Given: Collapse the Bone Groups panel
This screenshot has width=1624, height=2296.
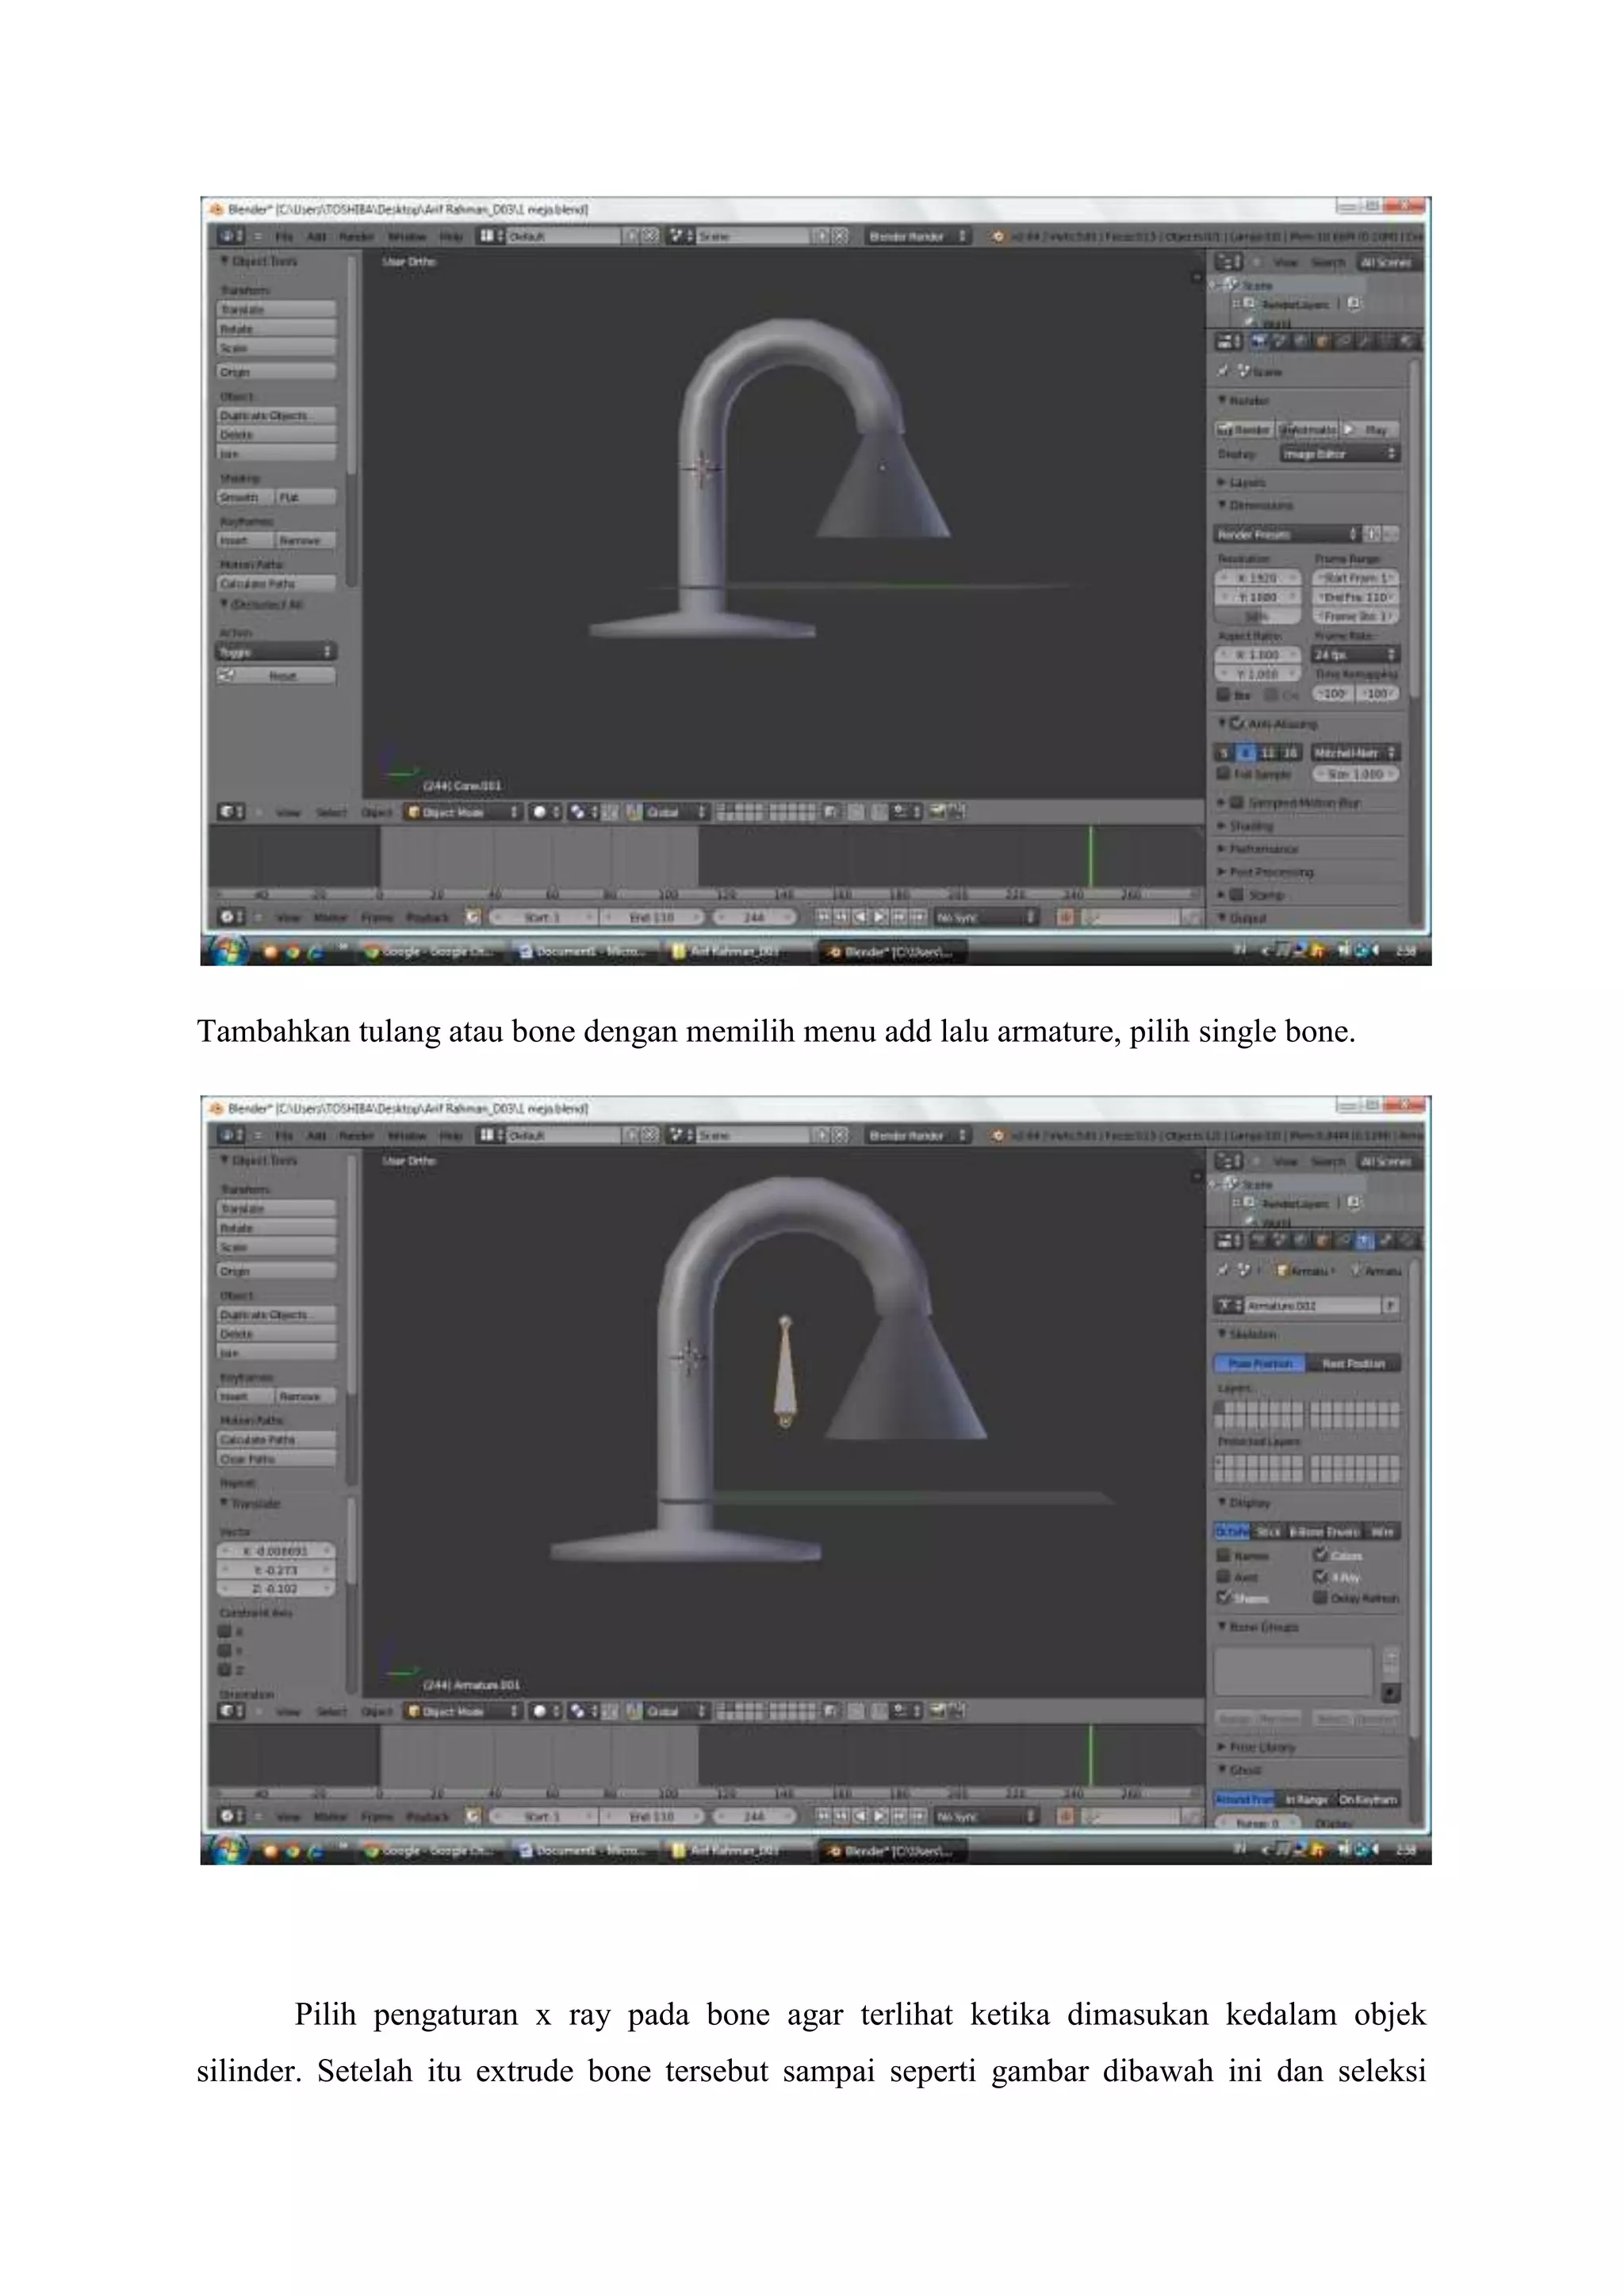Looking at the screenshot, I should [x=1221, y=1627].
